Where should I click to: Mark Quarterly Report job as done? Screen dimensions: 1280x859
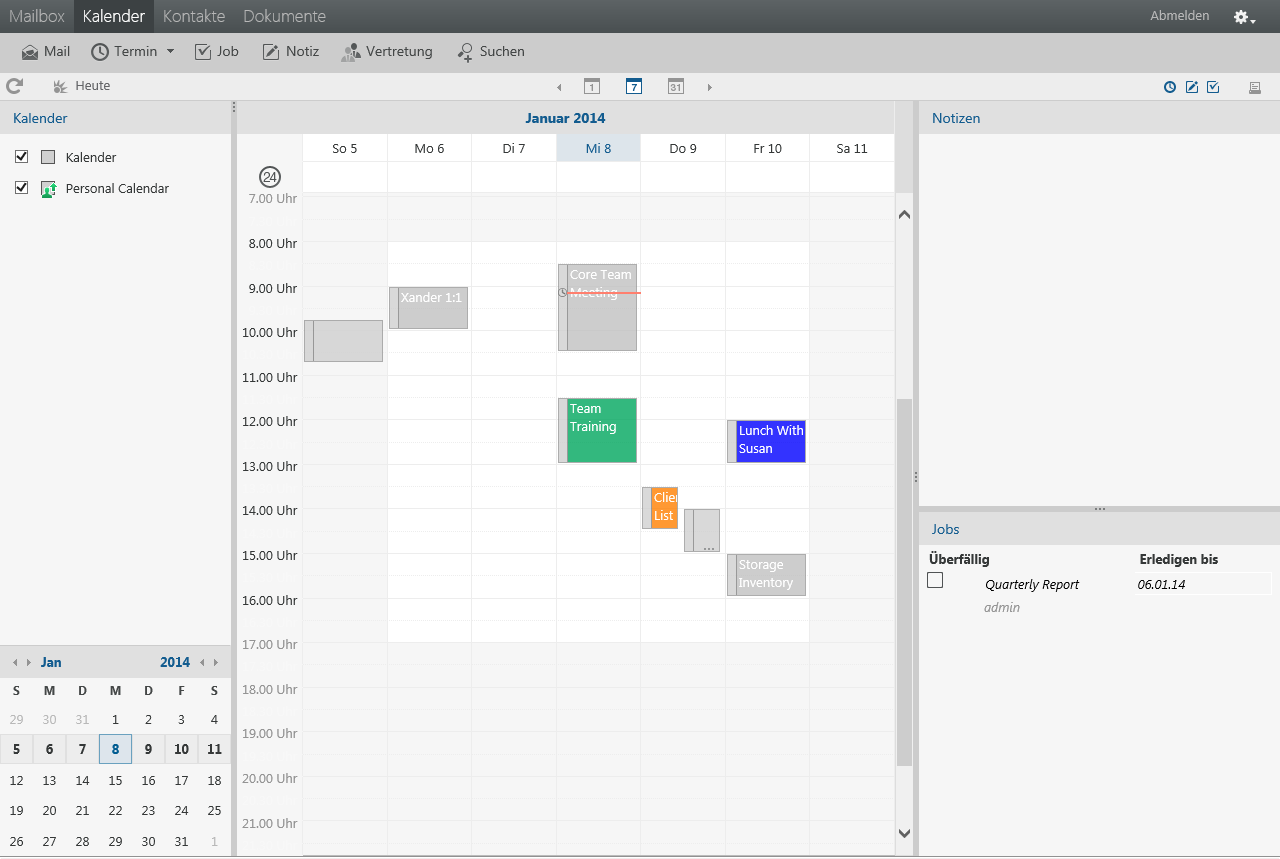click(935, 580)
